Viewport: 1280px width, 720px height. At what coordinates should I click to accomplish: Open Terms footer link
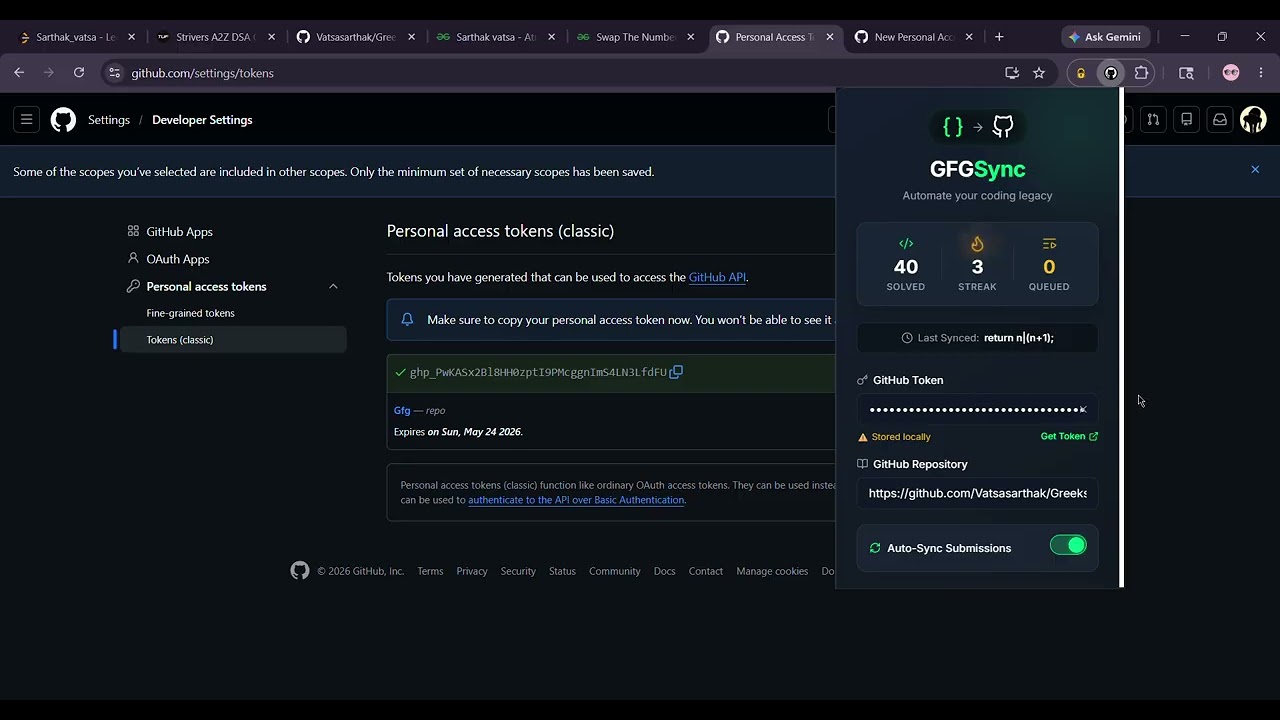pyautogui.click(x=430, y=571)
